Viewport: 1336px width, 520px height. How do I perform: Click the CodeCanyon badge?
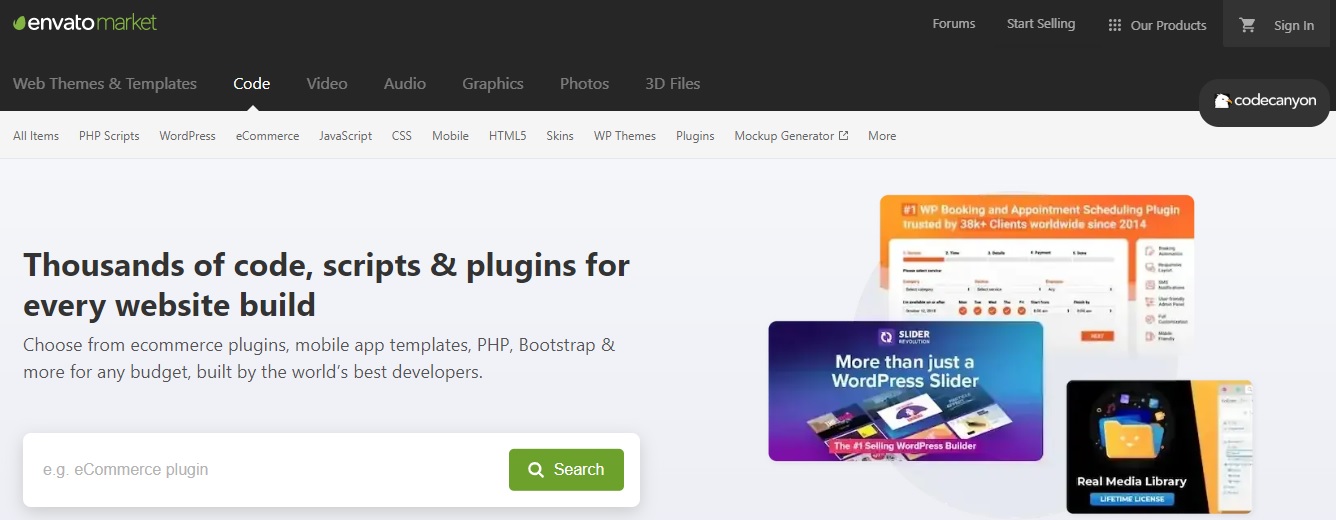coord(1264,101)
